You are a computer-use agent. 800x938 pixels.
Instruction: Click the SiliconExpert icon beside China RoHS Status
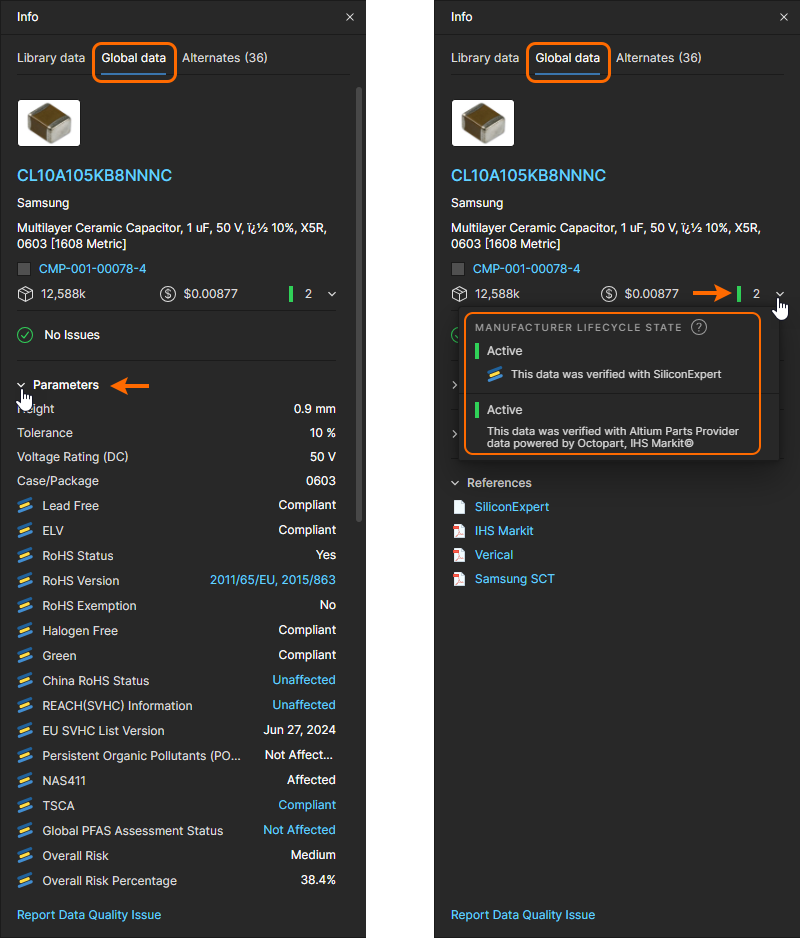(x=25, y=681)
